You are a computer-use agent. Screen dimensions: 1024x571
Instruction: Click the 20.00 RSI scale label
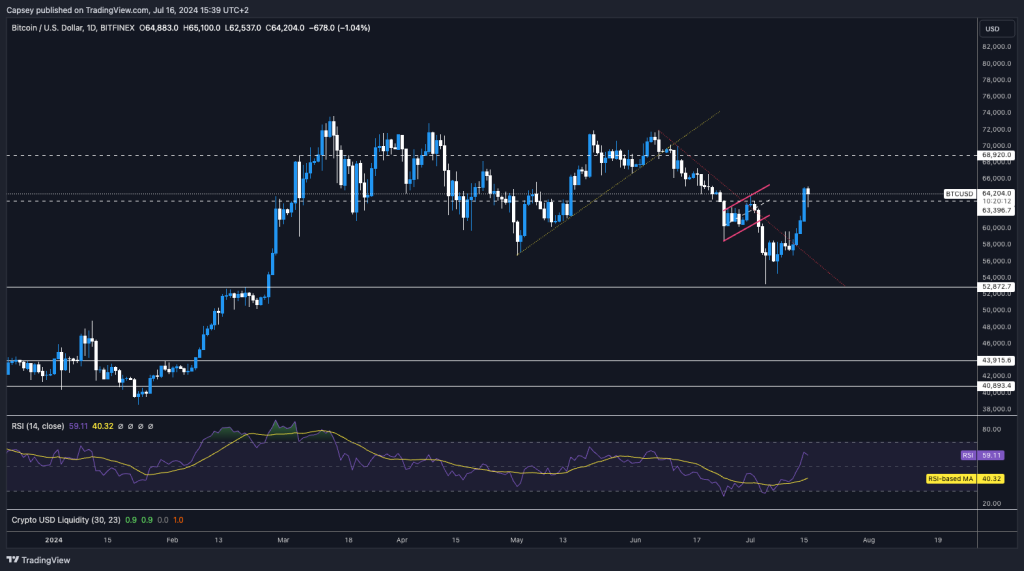991,504
